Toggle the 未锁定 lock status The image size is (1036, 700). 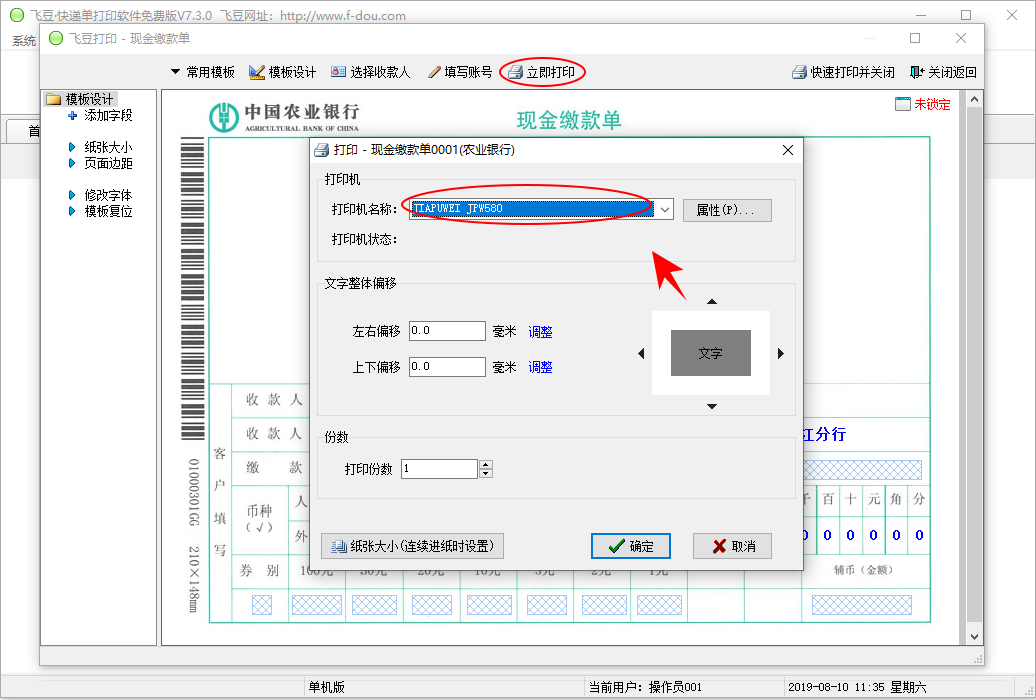tap(923, 104)
